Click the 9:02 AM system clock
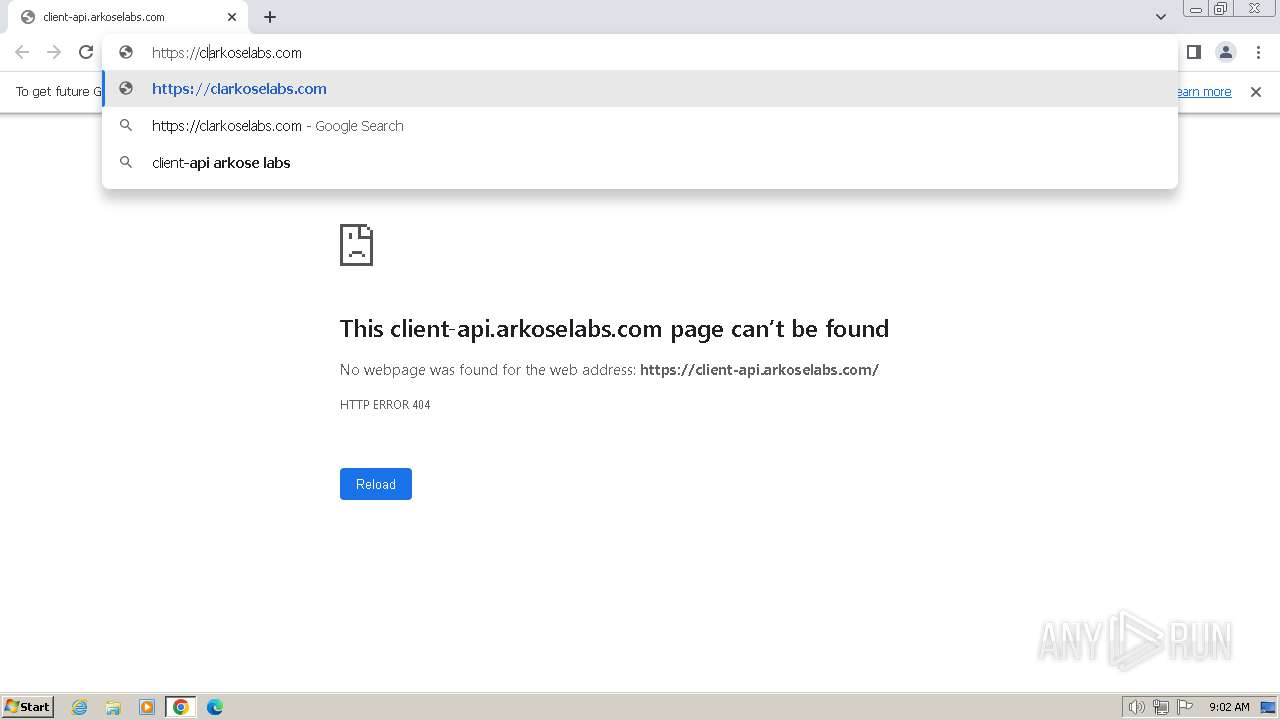Screen dimensions: 1280x720 (1229, 707)
